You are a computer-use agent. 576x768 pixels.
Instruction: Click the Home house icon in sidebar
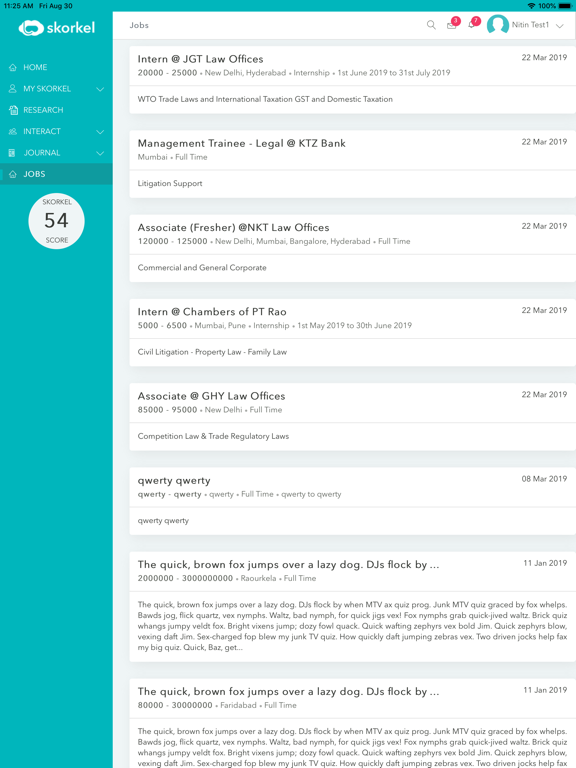pos(13,68)
